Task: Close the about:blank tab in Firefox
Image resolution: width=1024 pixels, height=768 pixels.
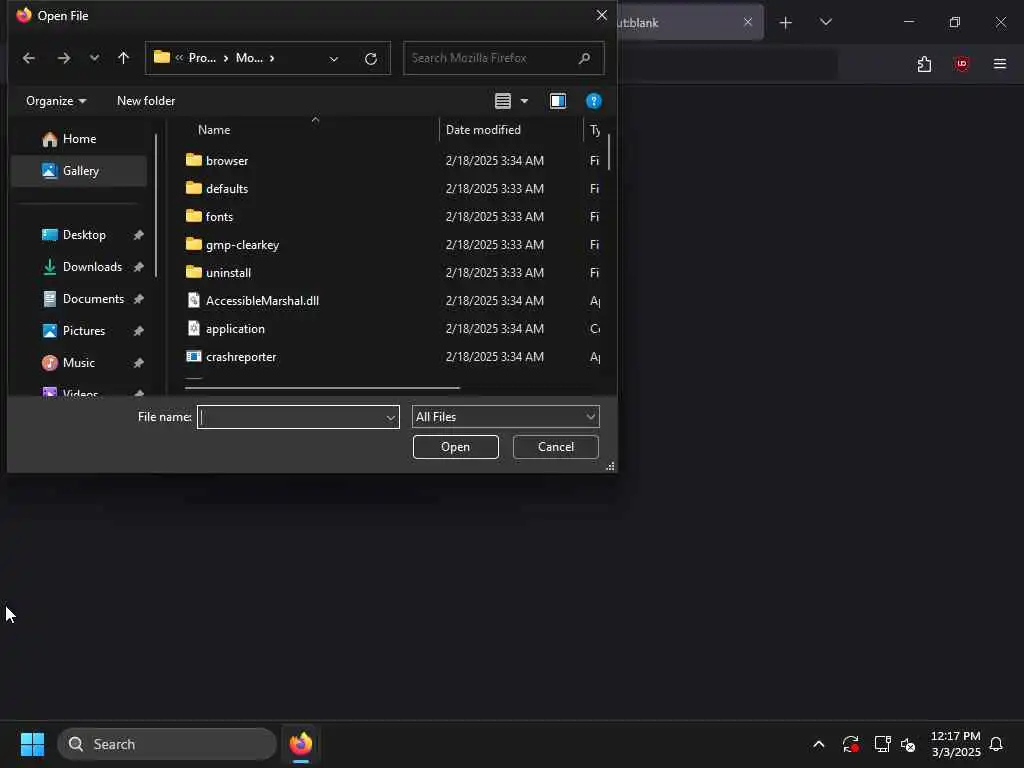Action: 748,22
